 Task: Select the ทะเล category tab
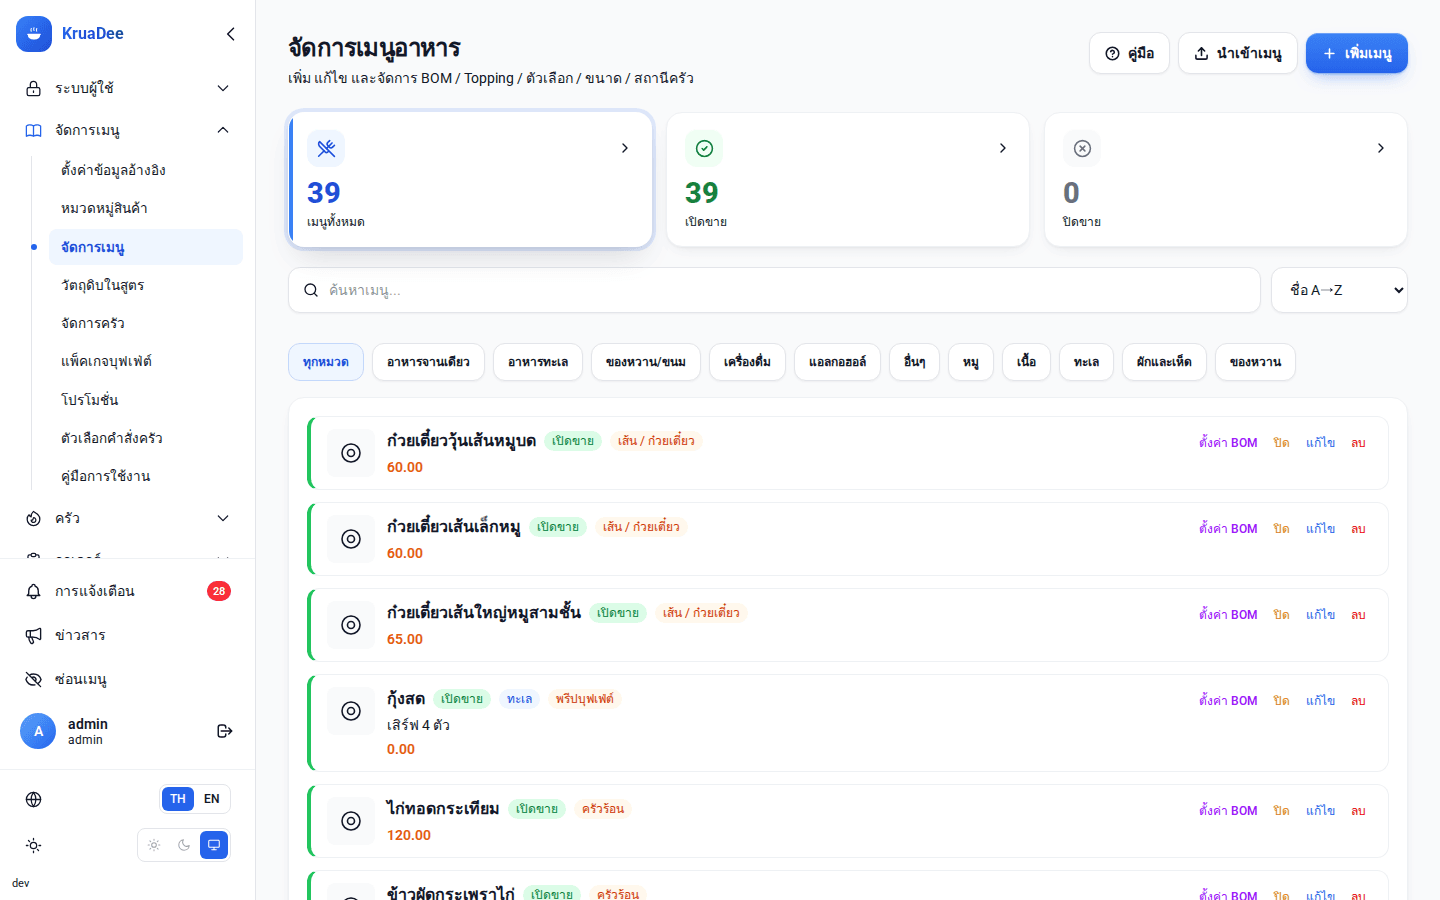(1086, 362)
